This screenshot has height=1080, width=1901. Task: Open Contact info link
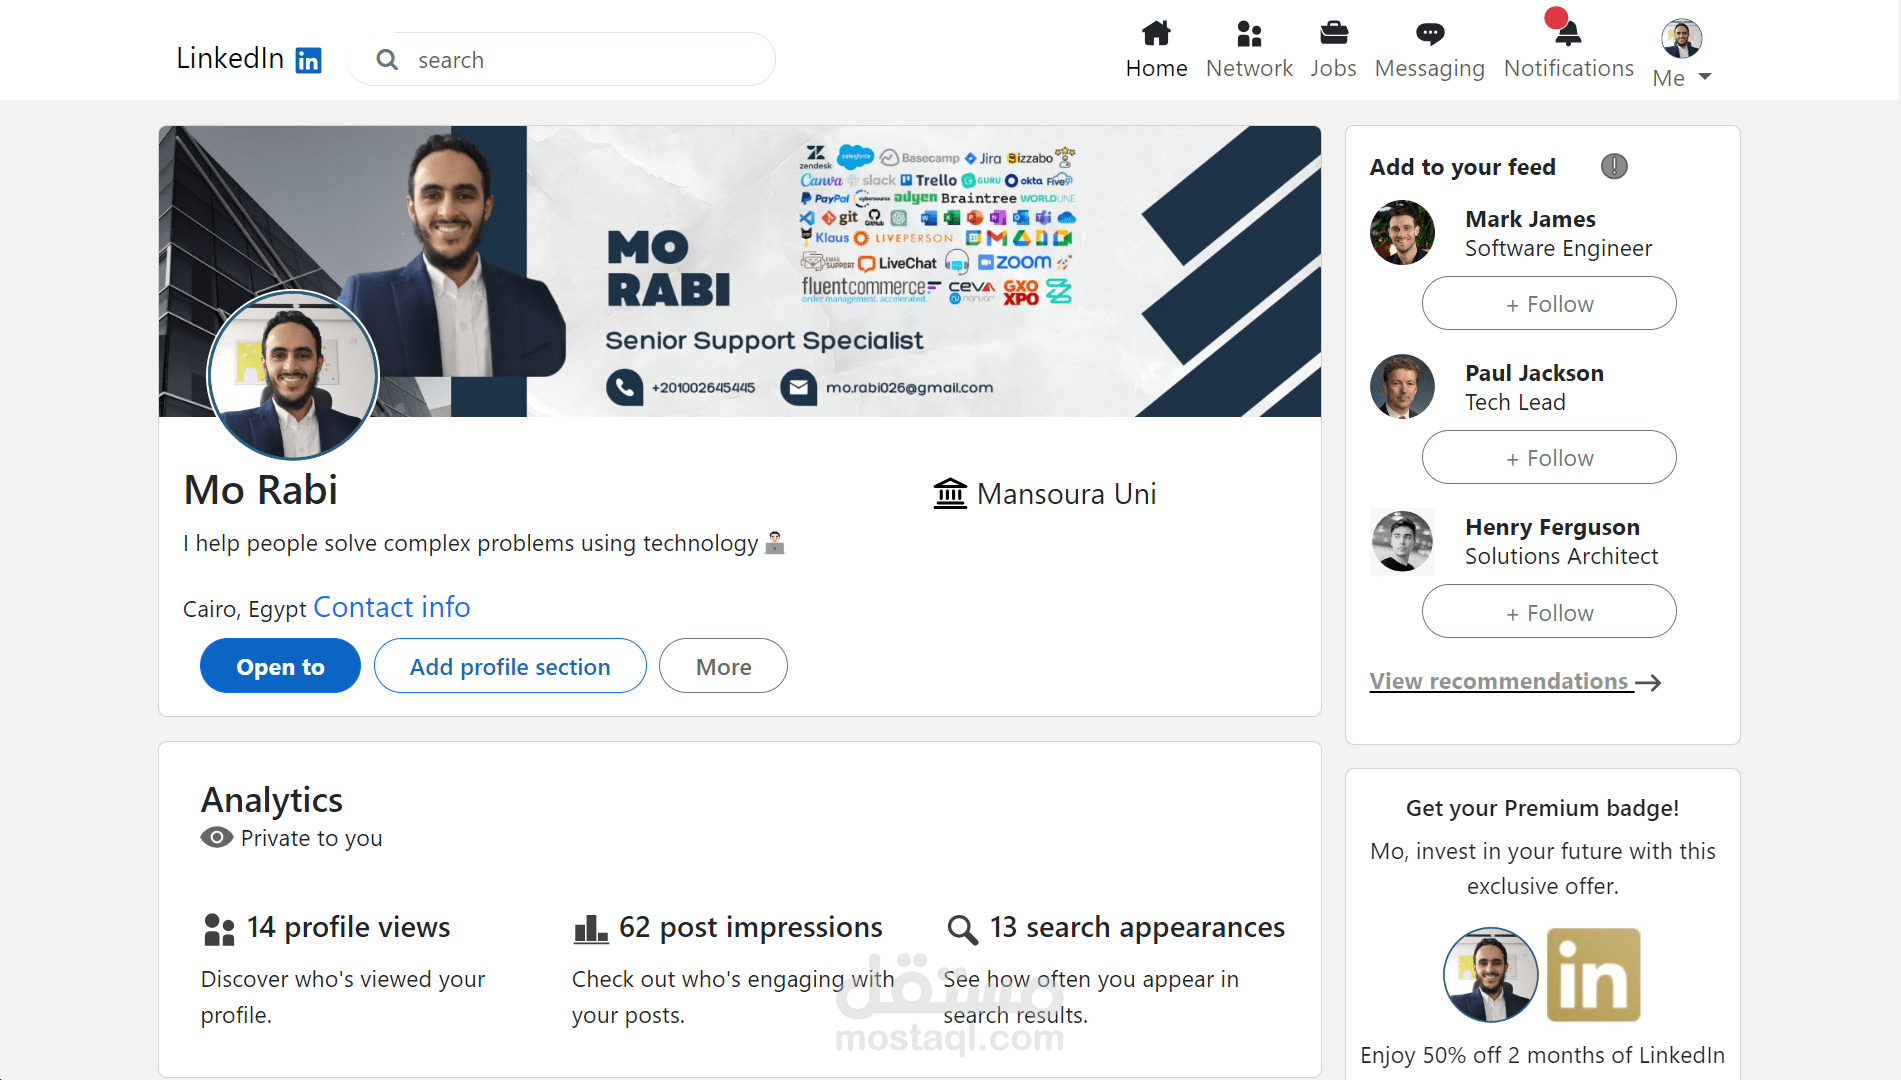coord(391,607)
